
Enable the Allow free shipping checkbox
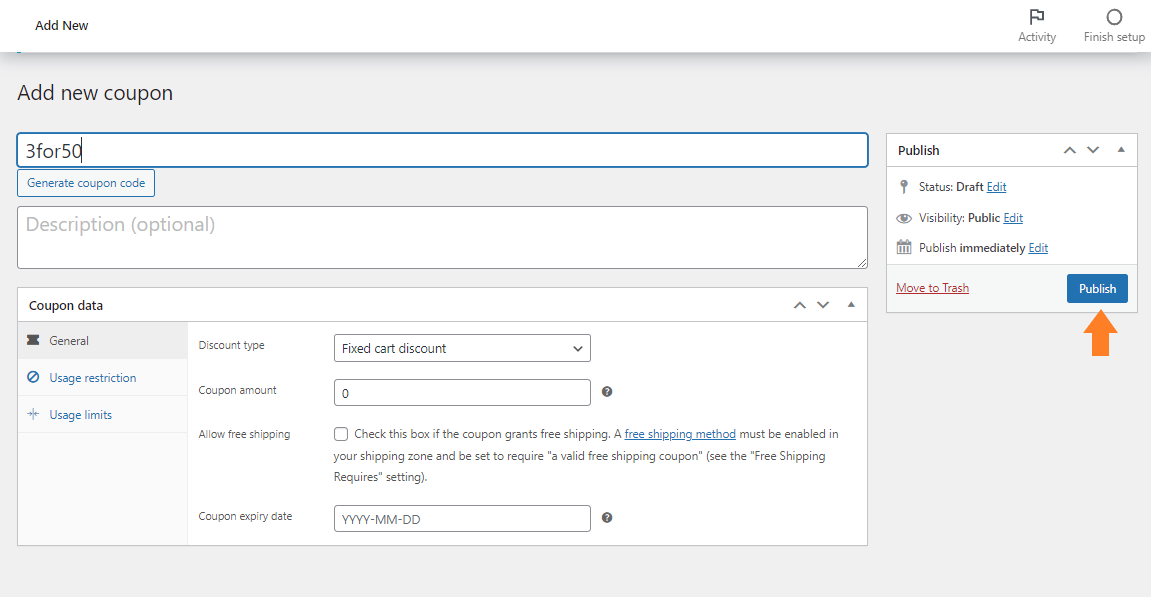341,434
